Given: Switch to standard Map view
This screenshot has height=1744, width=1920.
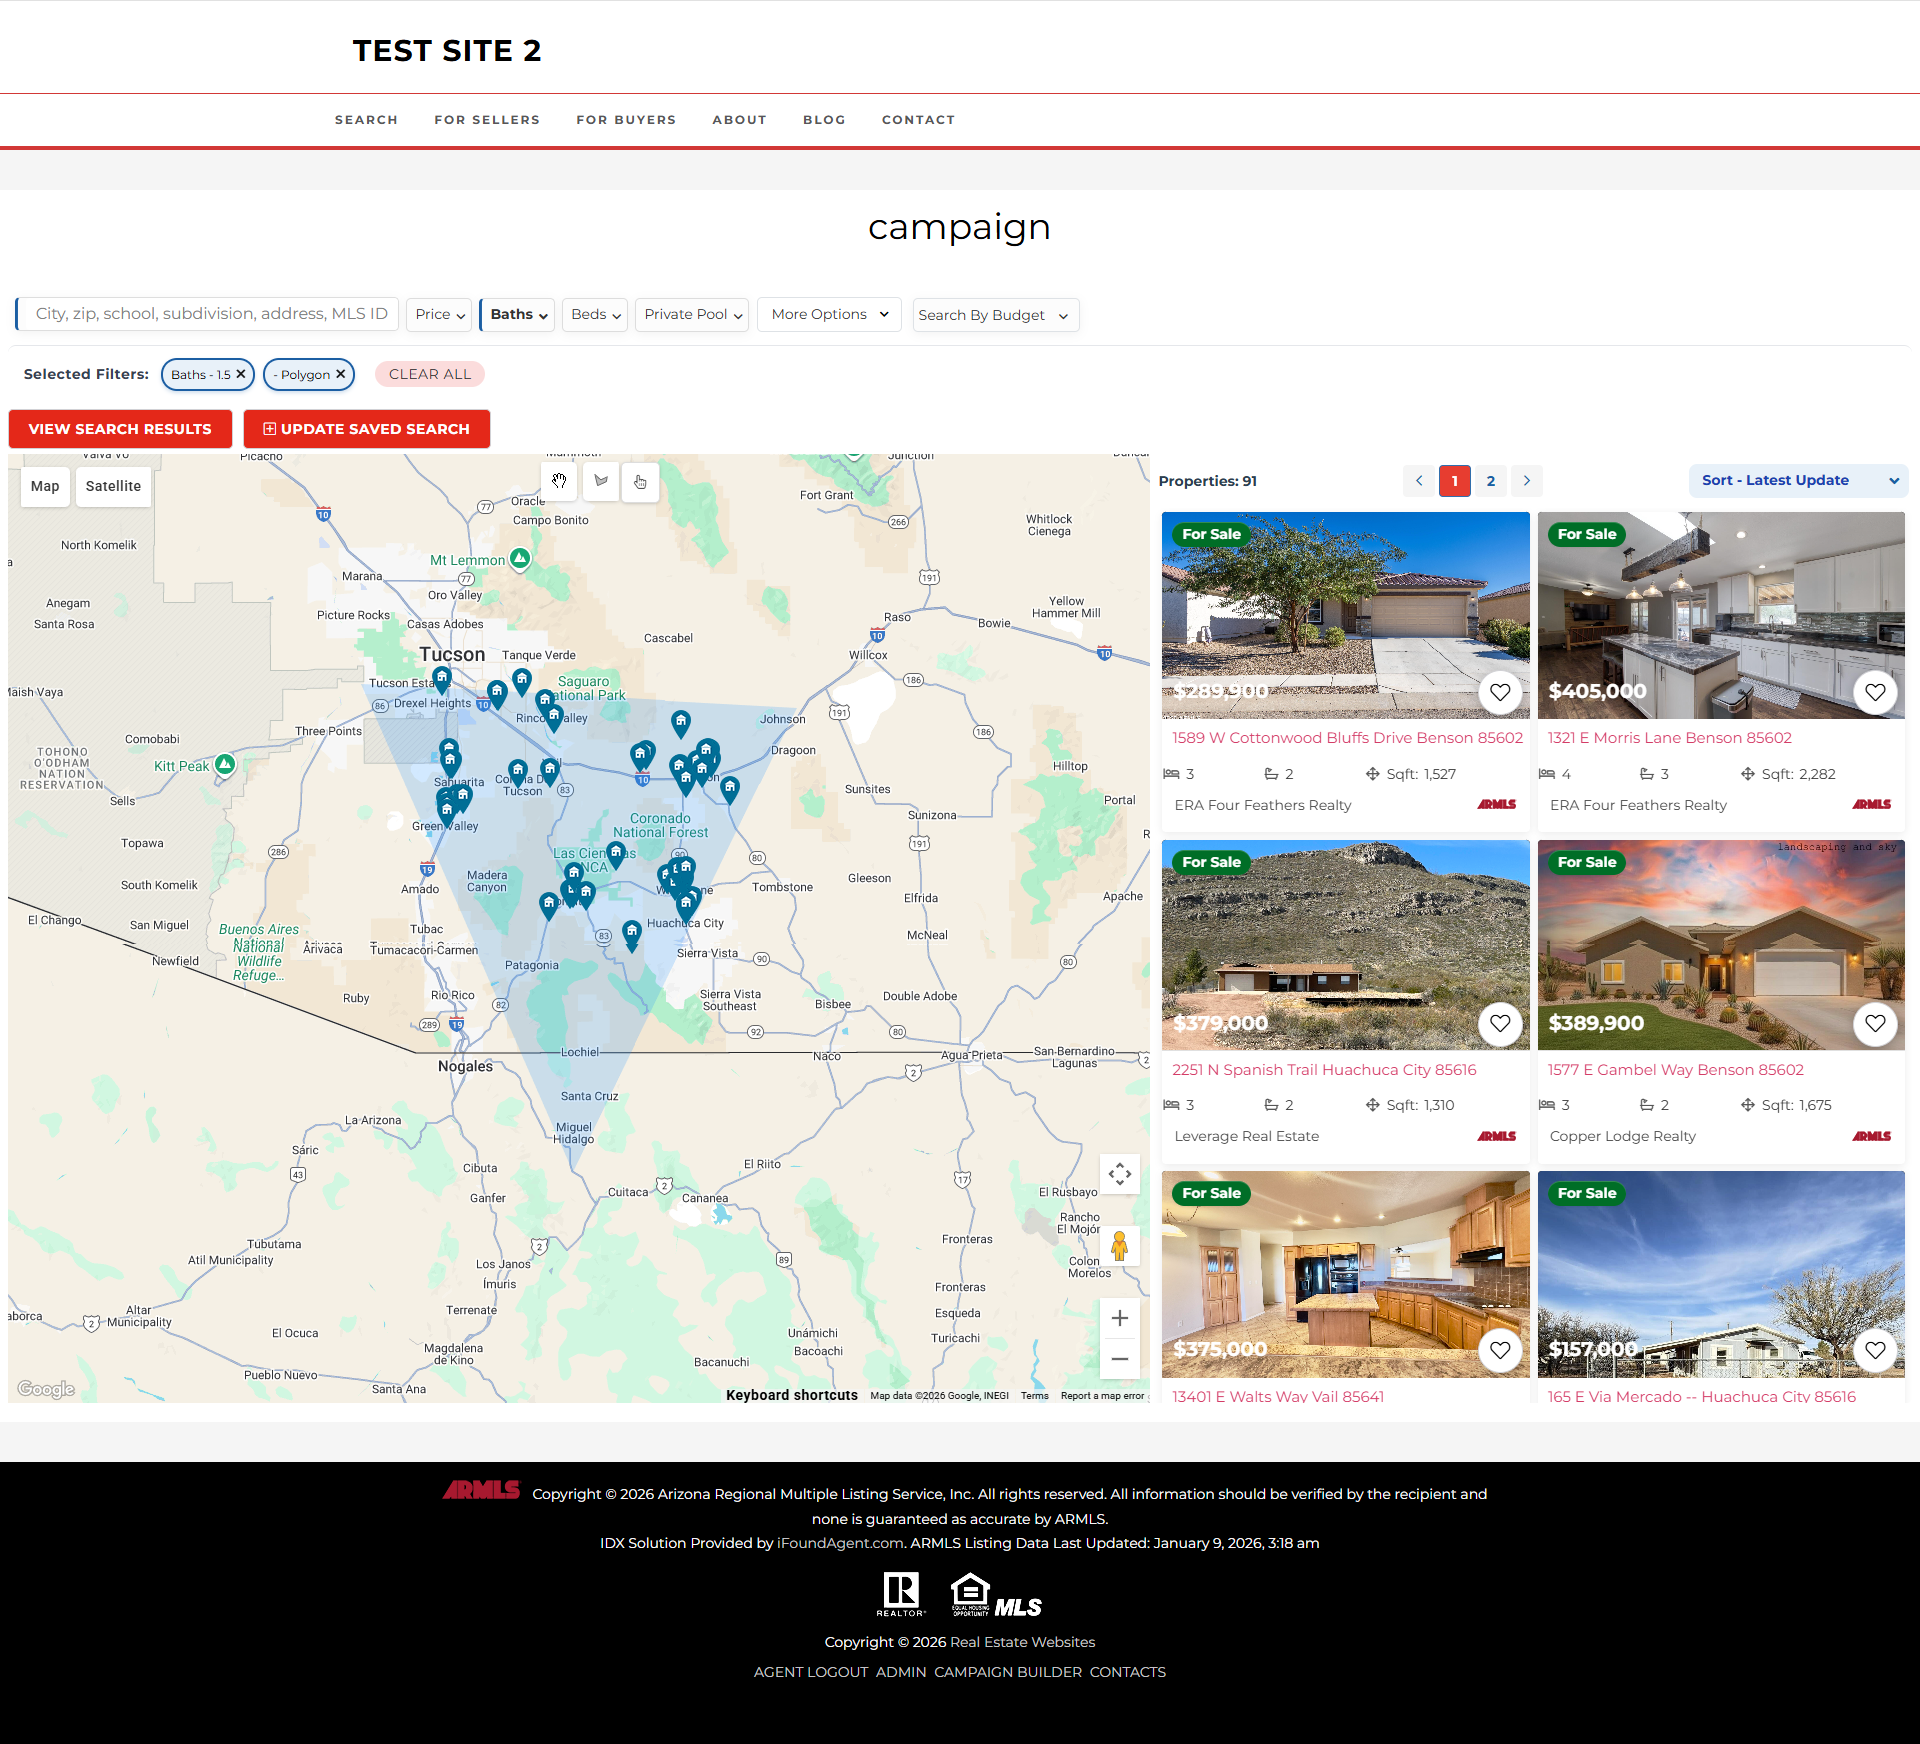Looking at the screenshot, I should (x=45, y=487).
